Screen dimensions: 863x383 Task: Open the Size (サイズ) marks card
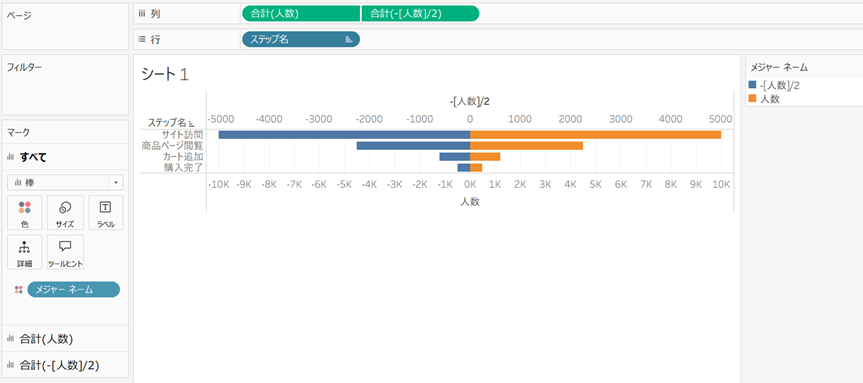click(65, 212)
